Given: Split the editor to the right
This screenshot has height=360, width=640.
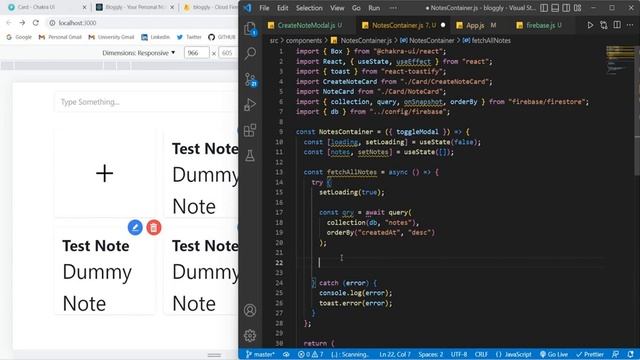Looking at the screenshot, I should 617,25.
